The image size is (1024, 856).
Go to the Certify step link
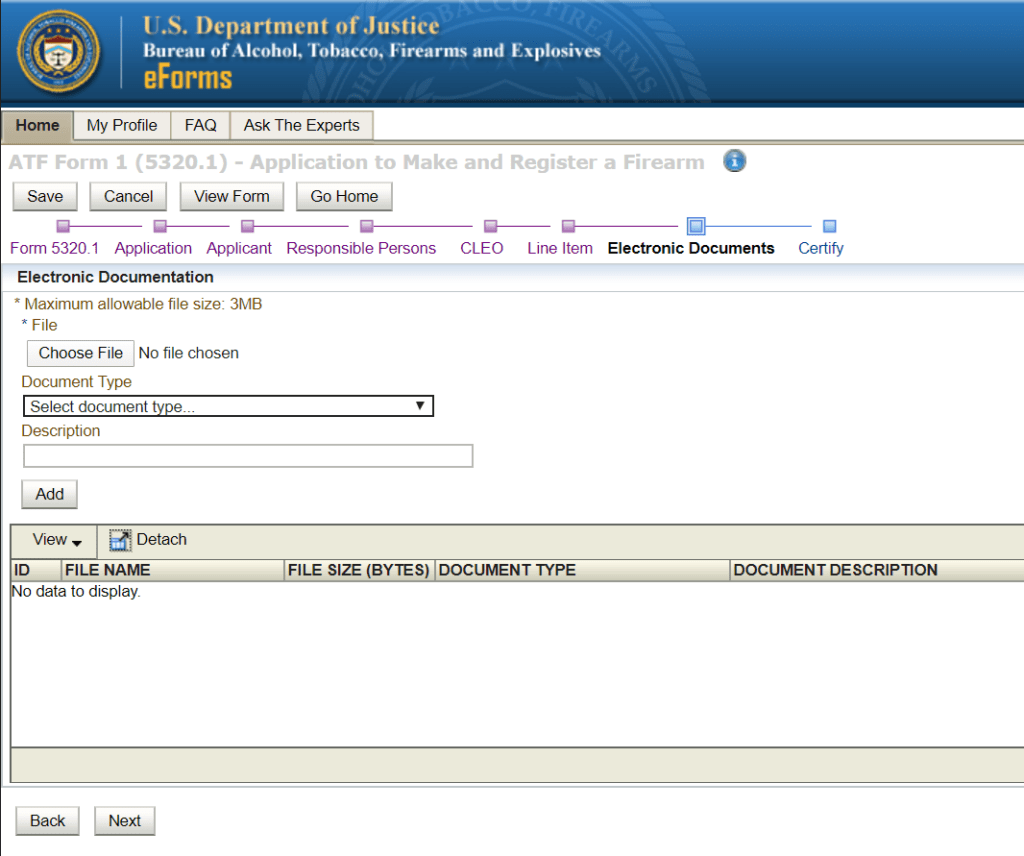click(821, 248)
